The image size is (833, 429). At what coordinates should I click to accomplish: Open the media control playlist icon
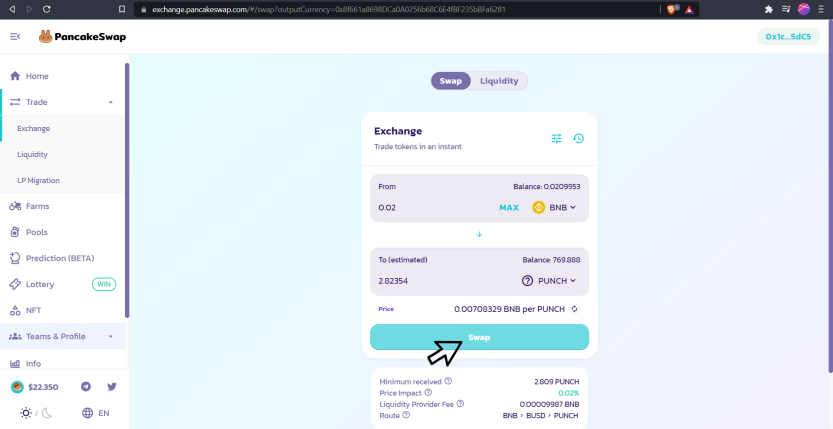point(786,9)
